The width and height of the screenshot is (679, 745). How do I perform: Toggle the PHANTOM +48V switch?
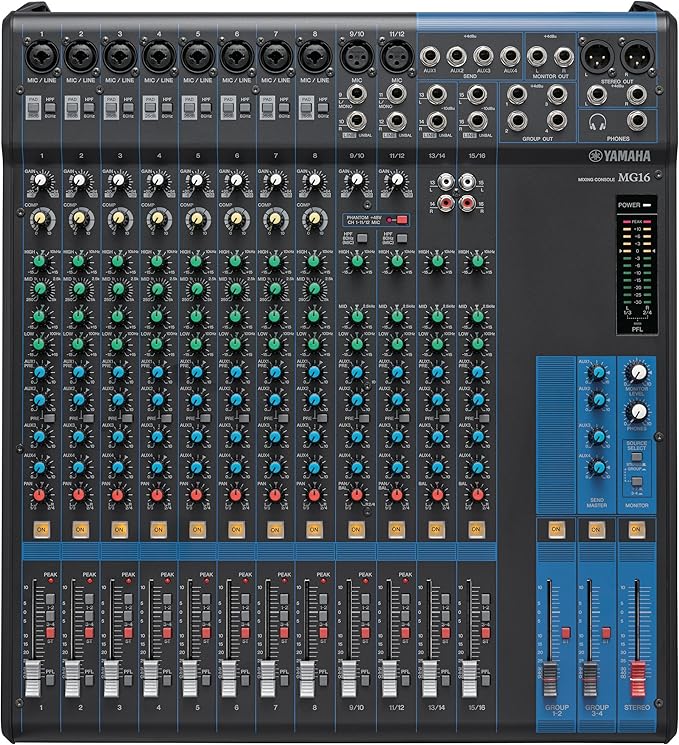tap(400, 218)
